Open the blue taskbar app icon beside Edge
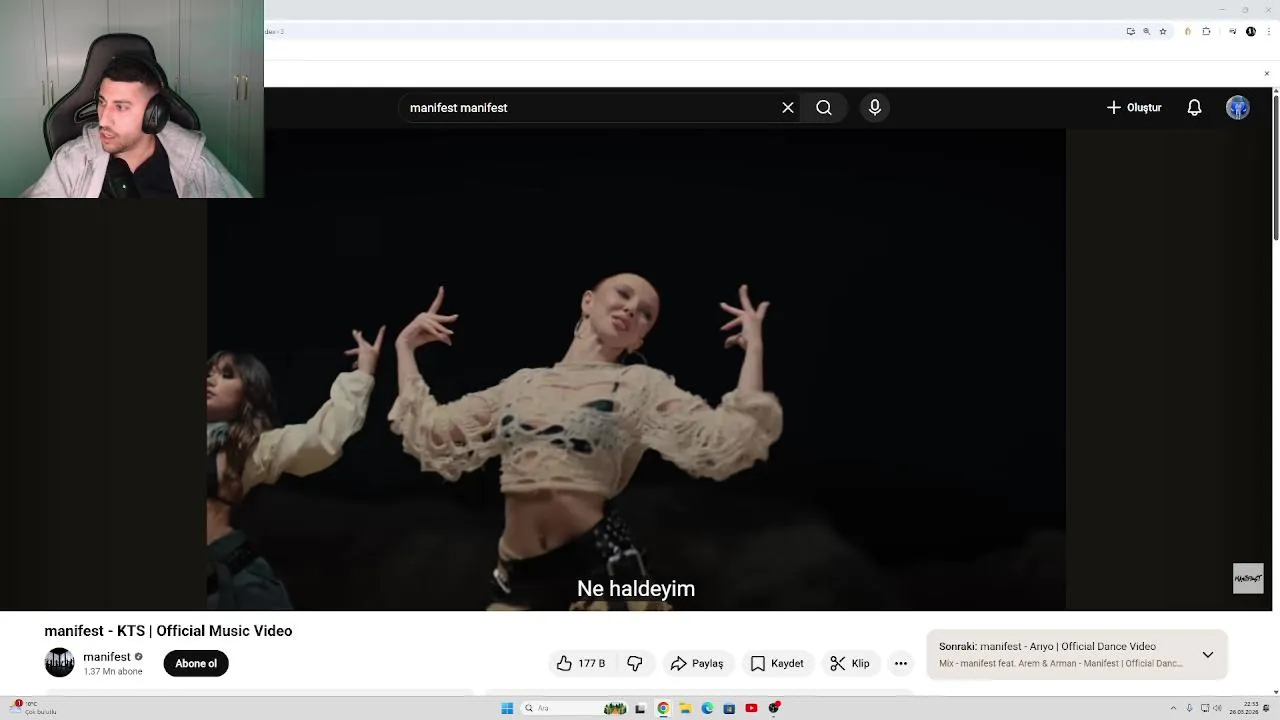The width and height of the screenshot is (1280, 720). pos(729,708)
